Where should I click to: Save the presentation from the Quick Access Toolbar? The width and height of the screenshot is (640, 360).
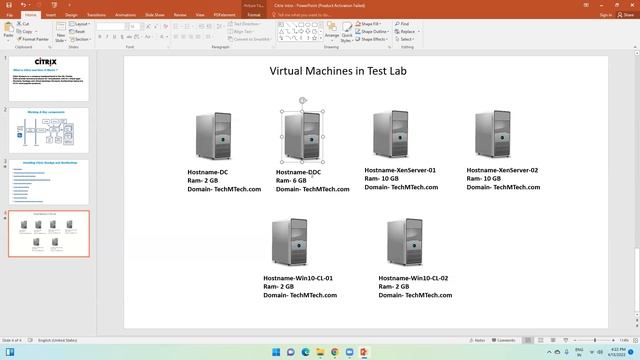[9, 5]
